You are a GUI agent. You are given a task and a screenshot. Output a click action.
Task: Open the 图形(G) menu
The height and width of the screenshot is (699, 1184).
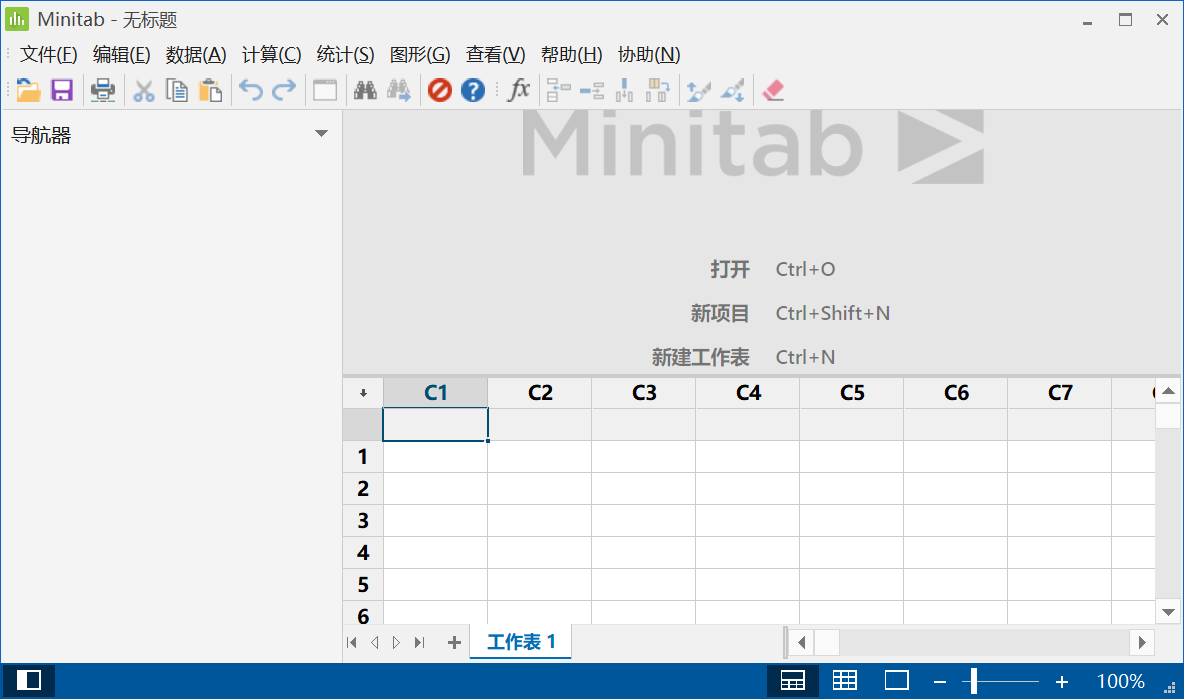420,54
